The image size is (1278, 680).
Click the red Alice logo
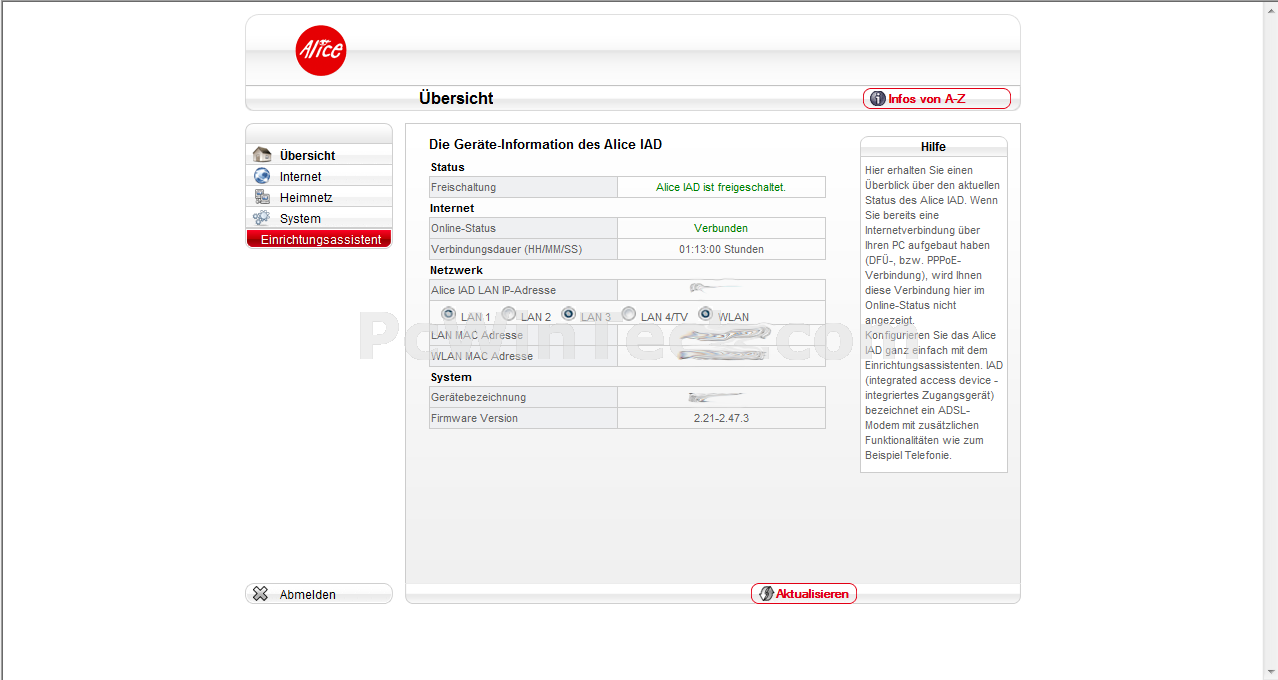(x=321, y=50)
